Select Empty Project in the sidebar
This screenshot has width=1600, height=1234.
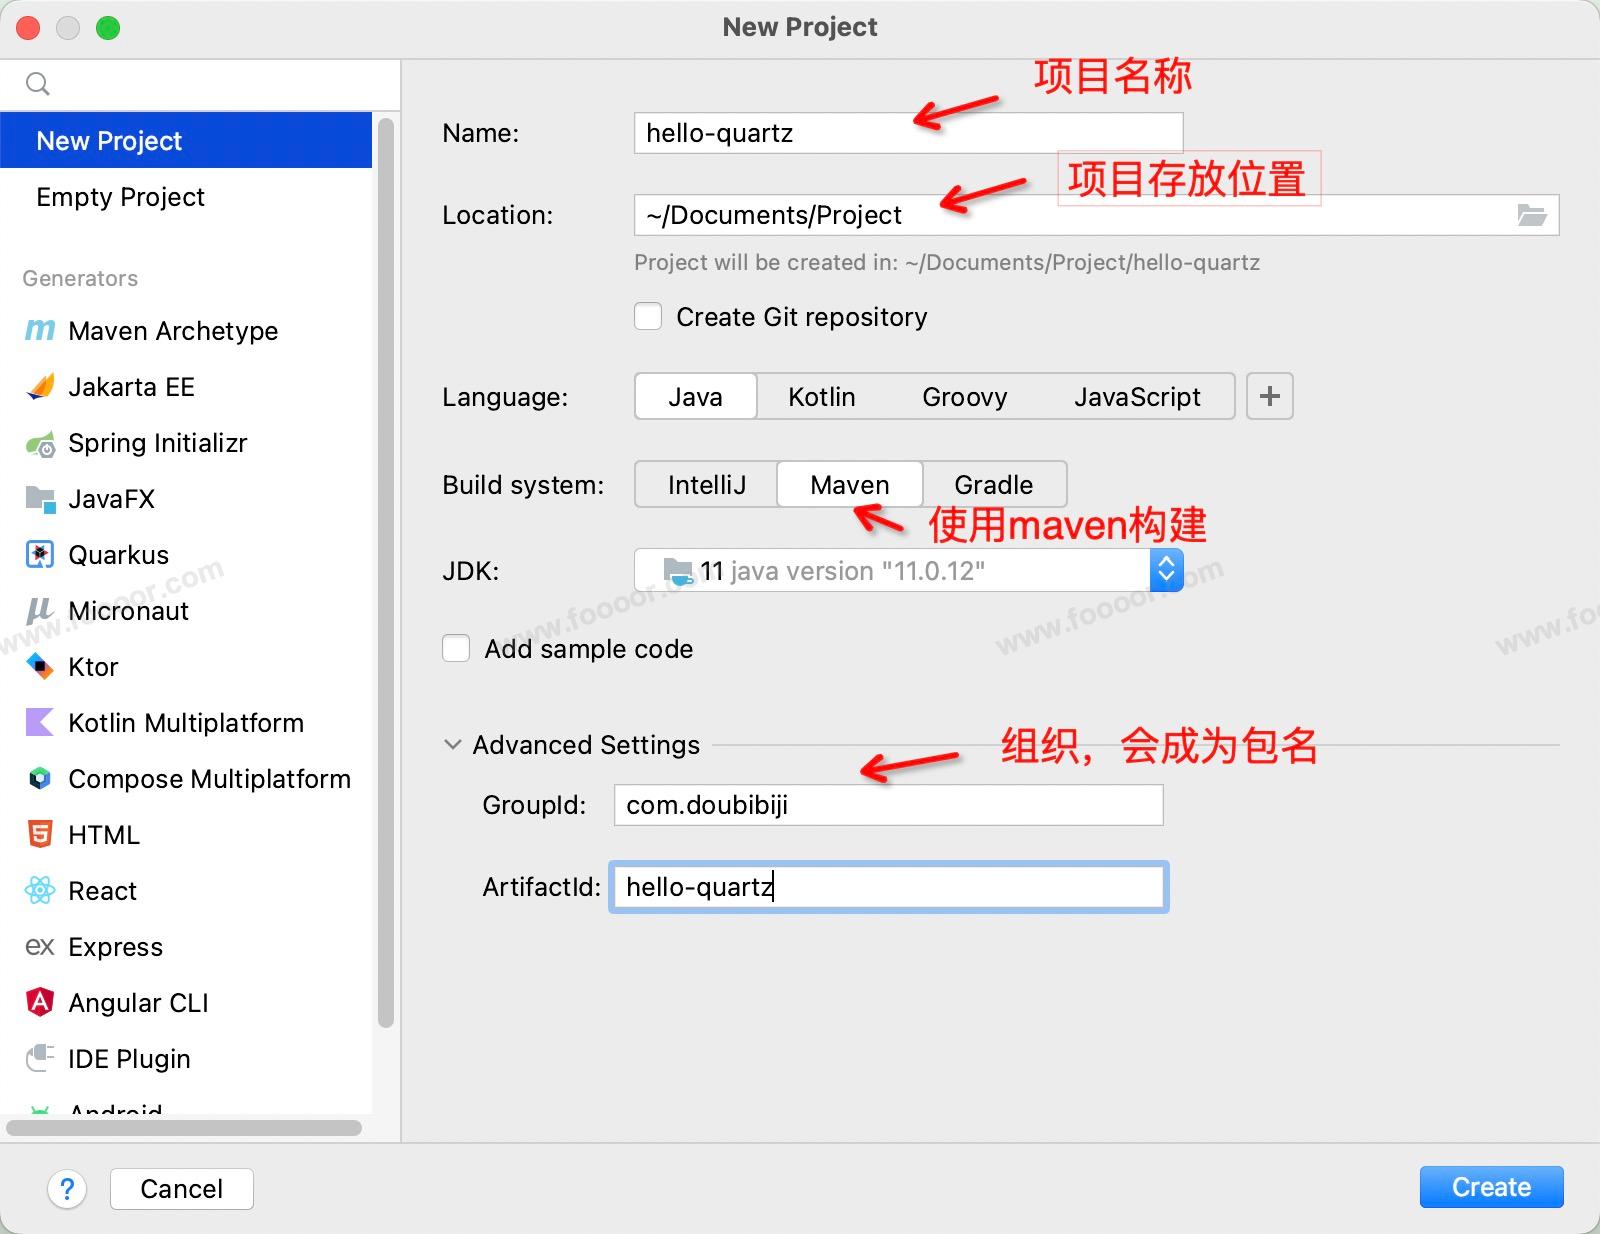[120, 197]
